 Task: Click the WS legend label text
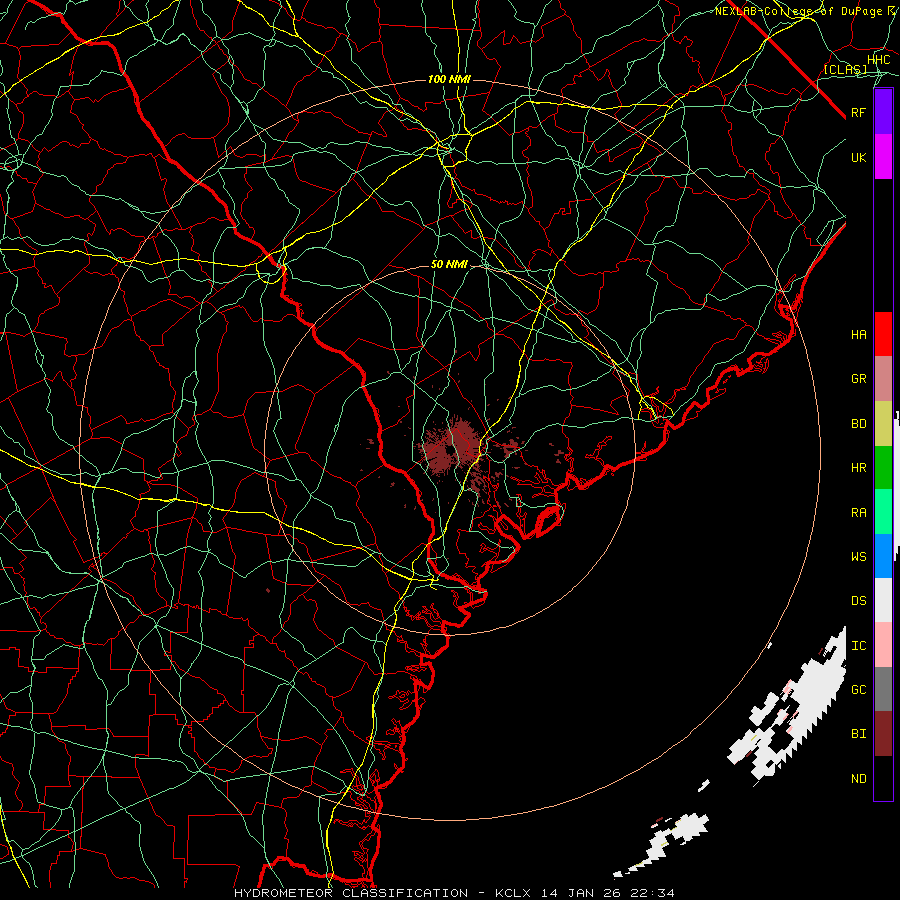858,556
